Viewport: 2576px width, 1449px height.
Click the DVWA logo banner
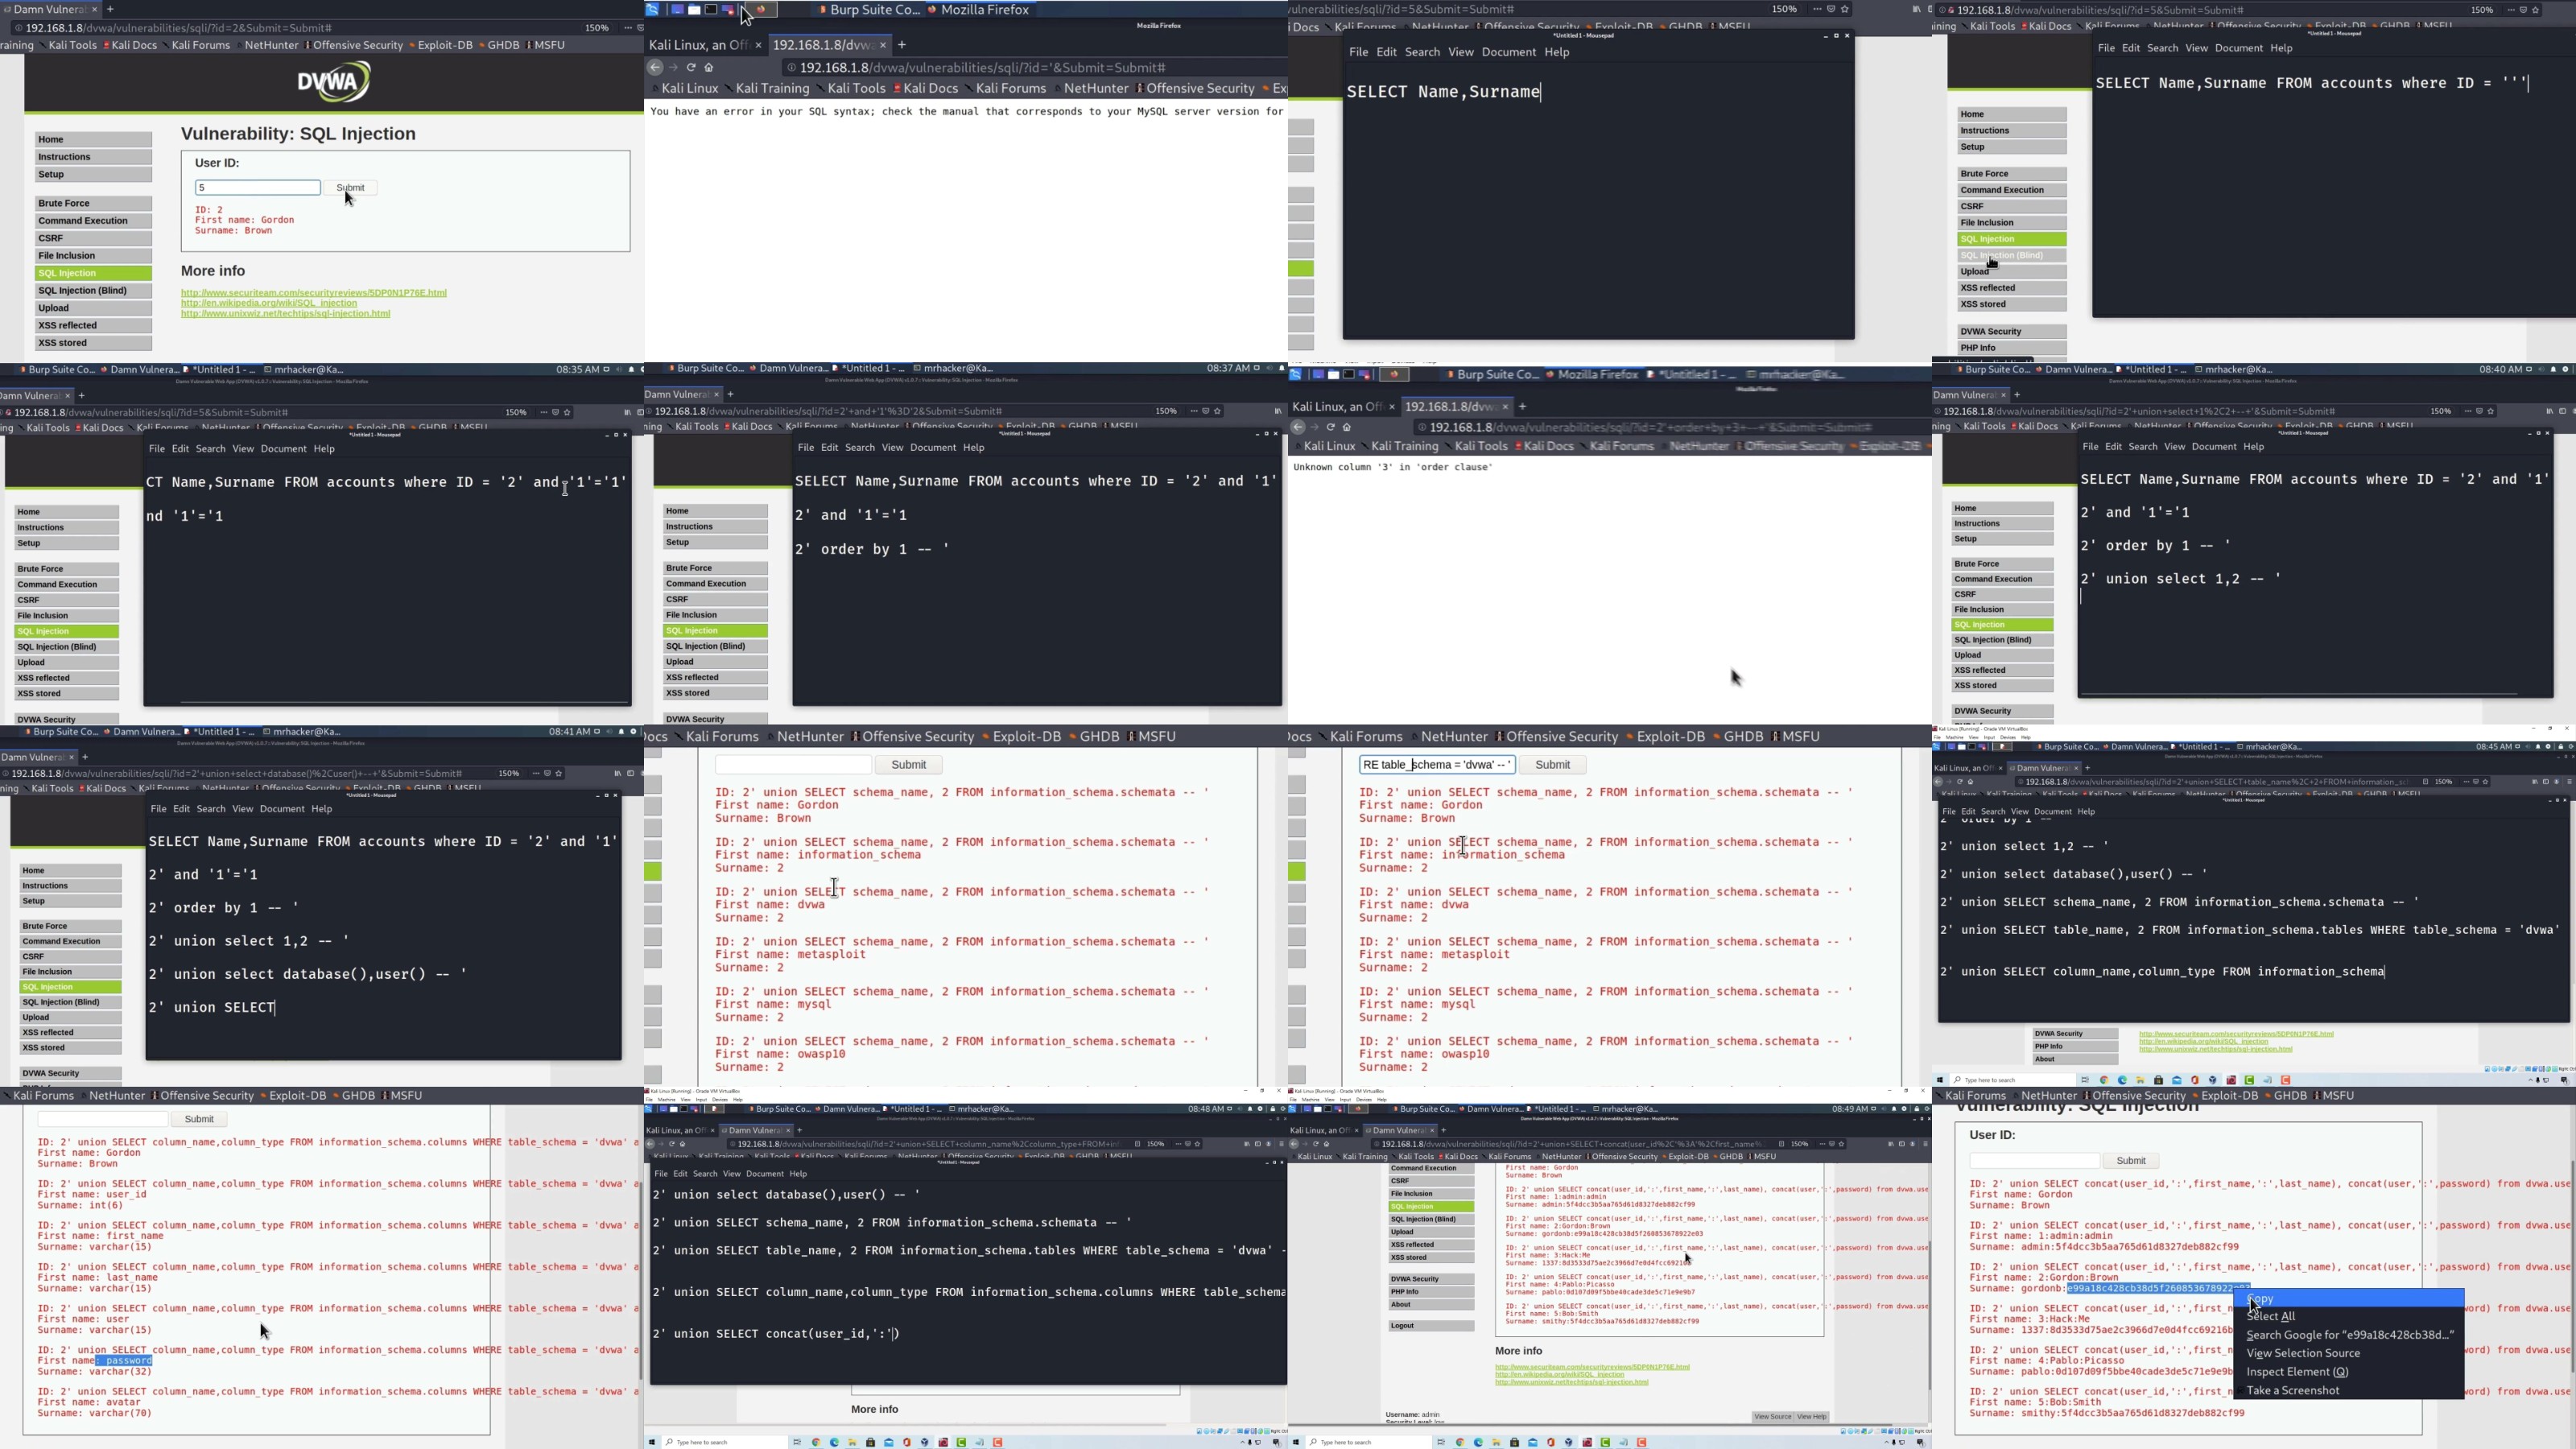point(333,82)
